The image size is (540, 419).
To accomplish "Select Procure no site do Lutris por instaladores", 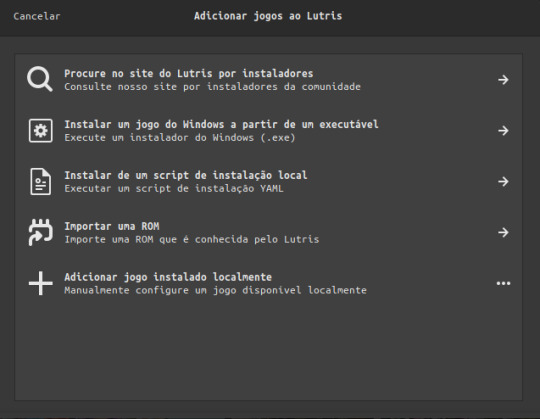I will [189, 73].
